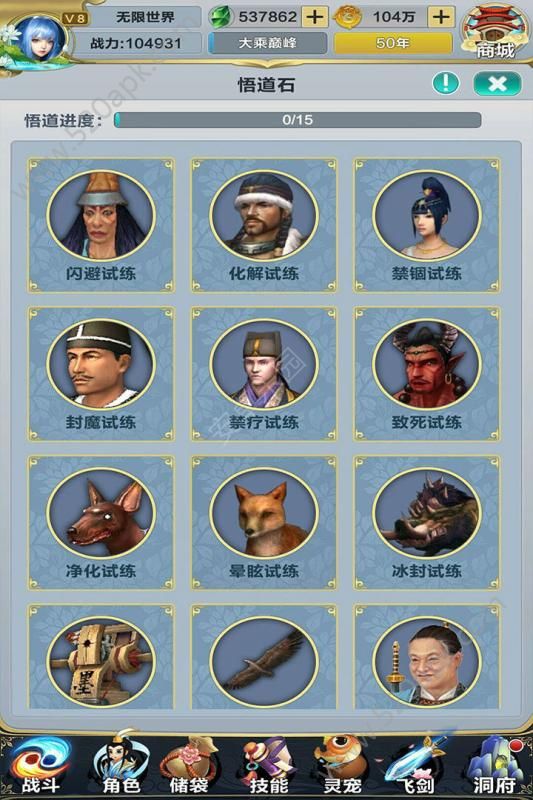Select the 禁疗试练 scholar trial
533x800 pixels.
click(264, 374)
